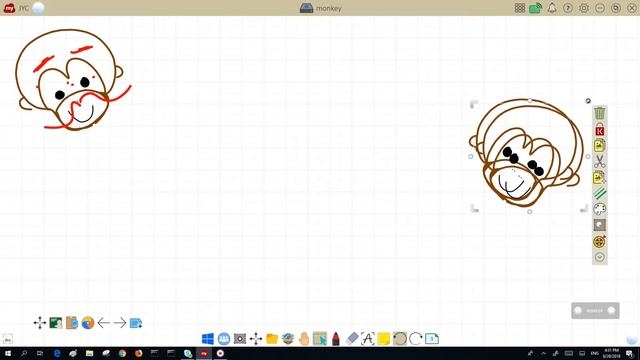Image resolution: width=640 pixels, height=360 pixels.
Task: Open the color palette for selection
Action: (599, 209)
